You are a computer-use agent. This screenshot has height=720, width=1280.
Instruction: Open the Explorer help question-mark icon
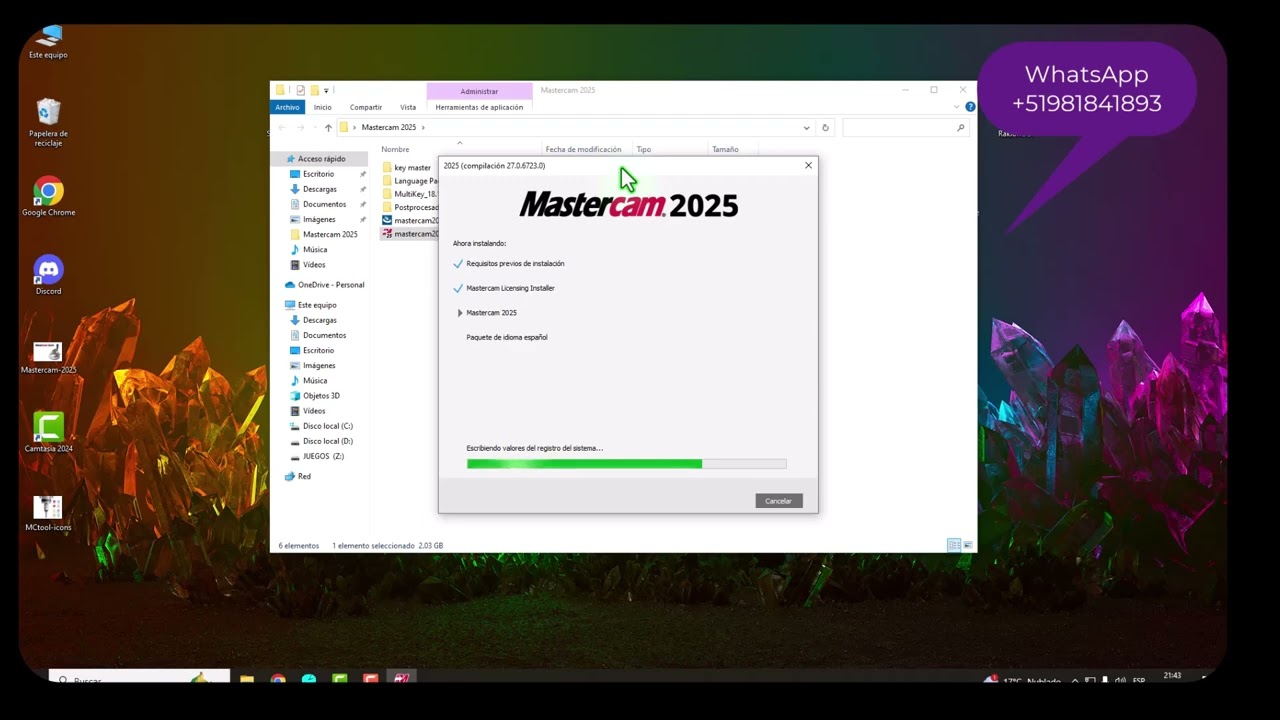click(x=970, y=107)
